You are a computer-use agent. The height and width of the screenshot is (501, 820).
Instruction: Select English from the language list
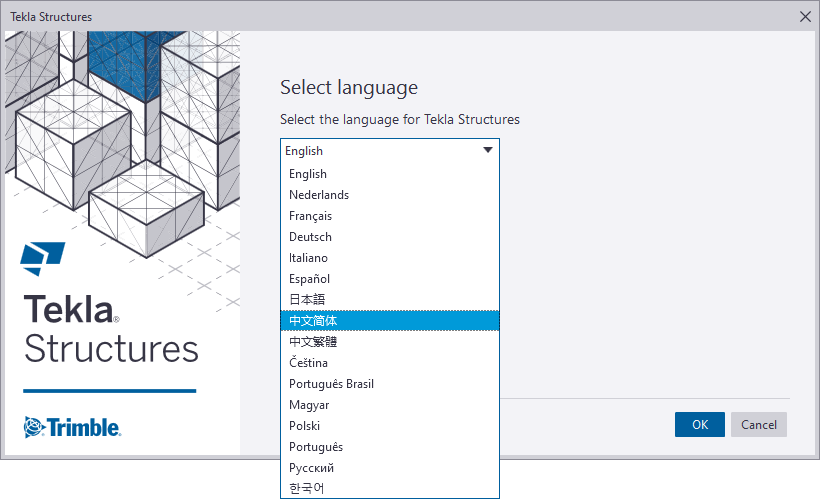[x=390, y=174]
